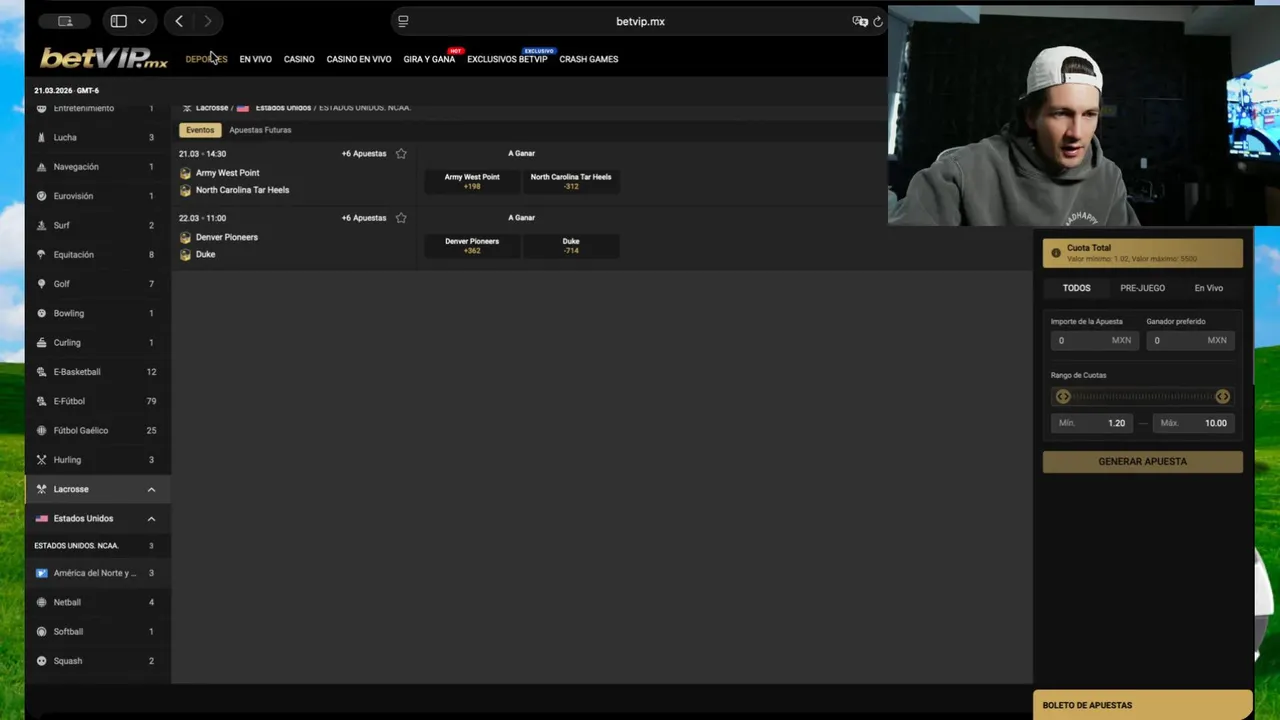Open the browser sidebar dropdown arrow
Image resolution: width=1280 pixels, height=720 pixels.
[142, 21]
